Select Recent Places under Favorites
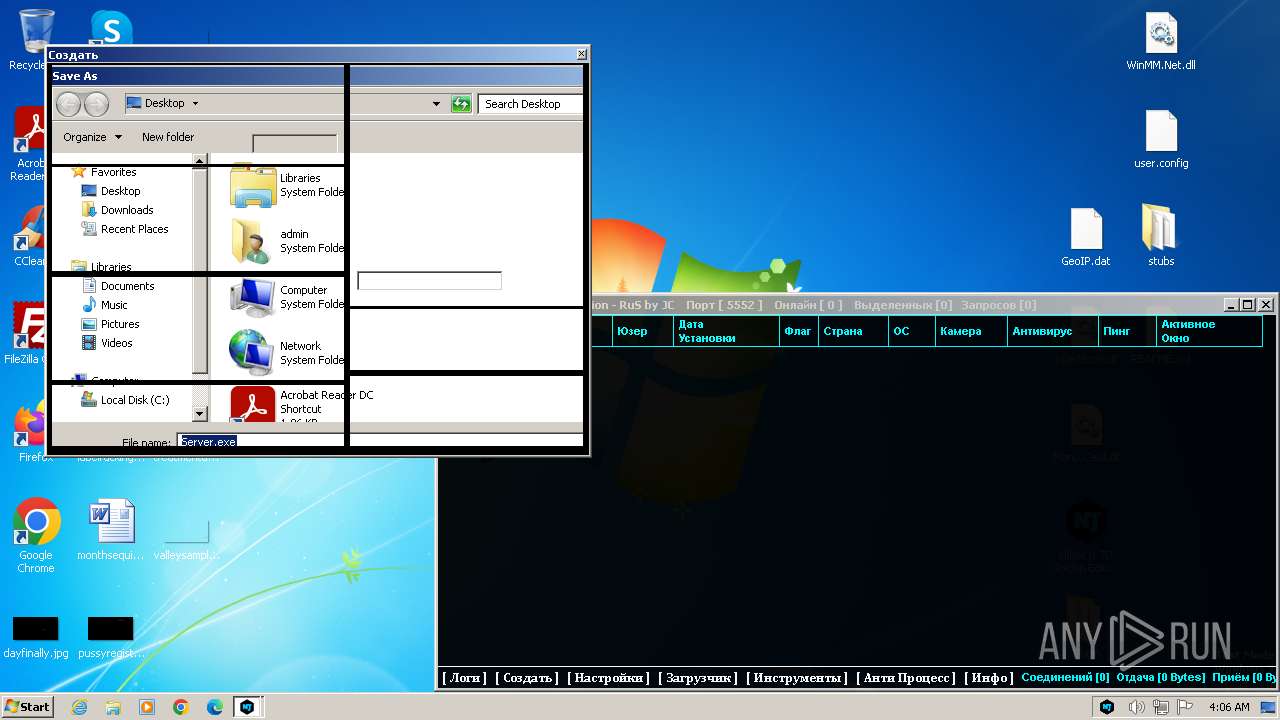The height and width of the screenshot is (720, 1280). pos(134,229)
